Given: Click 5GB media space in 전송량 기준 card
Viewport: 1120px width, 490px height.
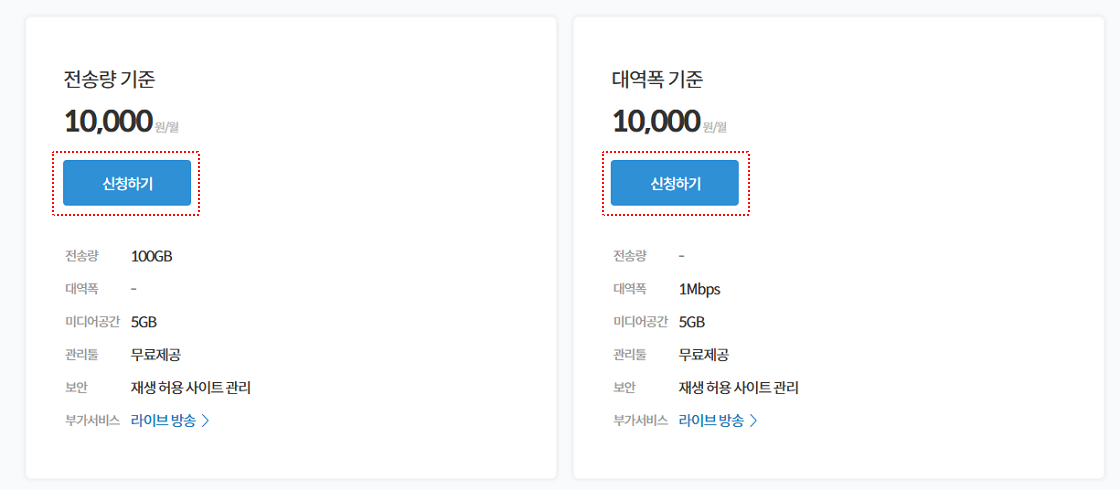Looking at the screenshot, I should pos(144,322).
